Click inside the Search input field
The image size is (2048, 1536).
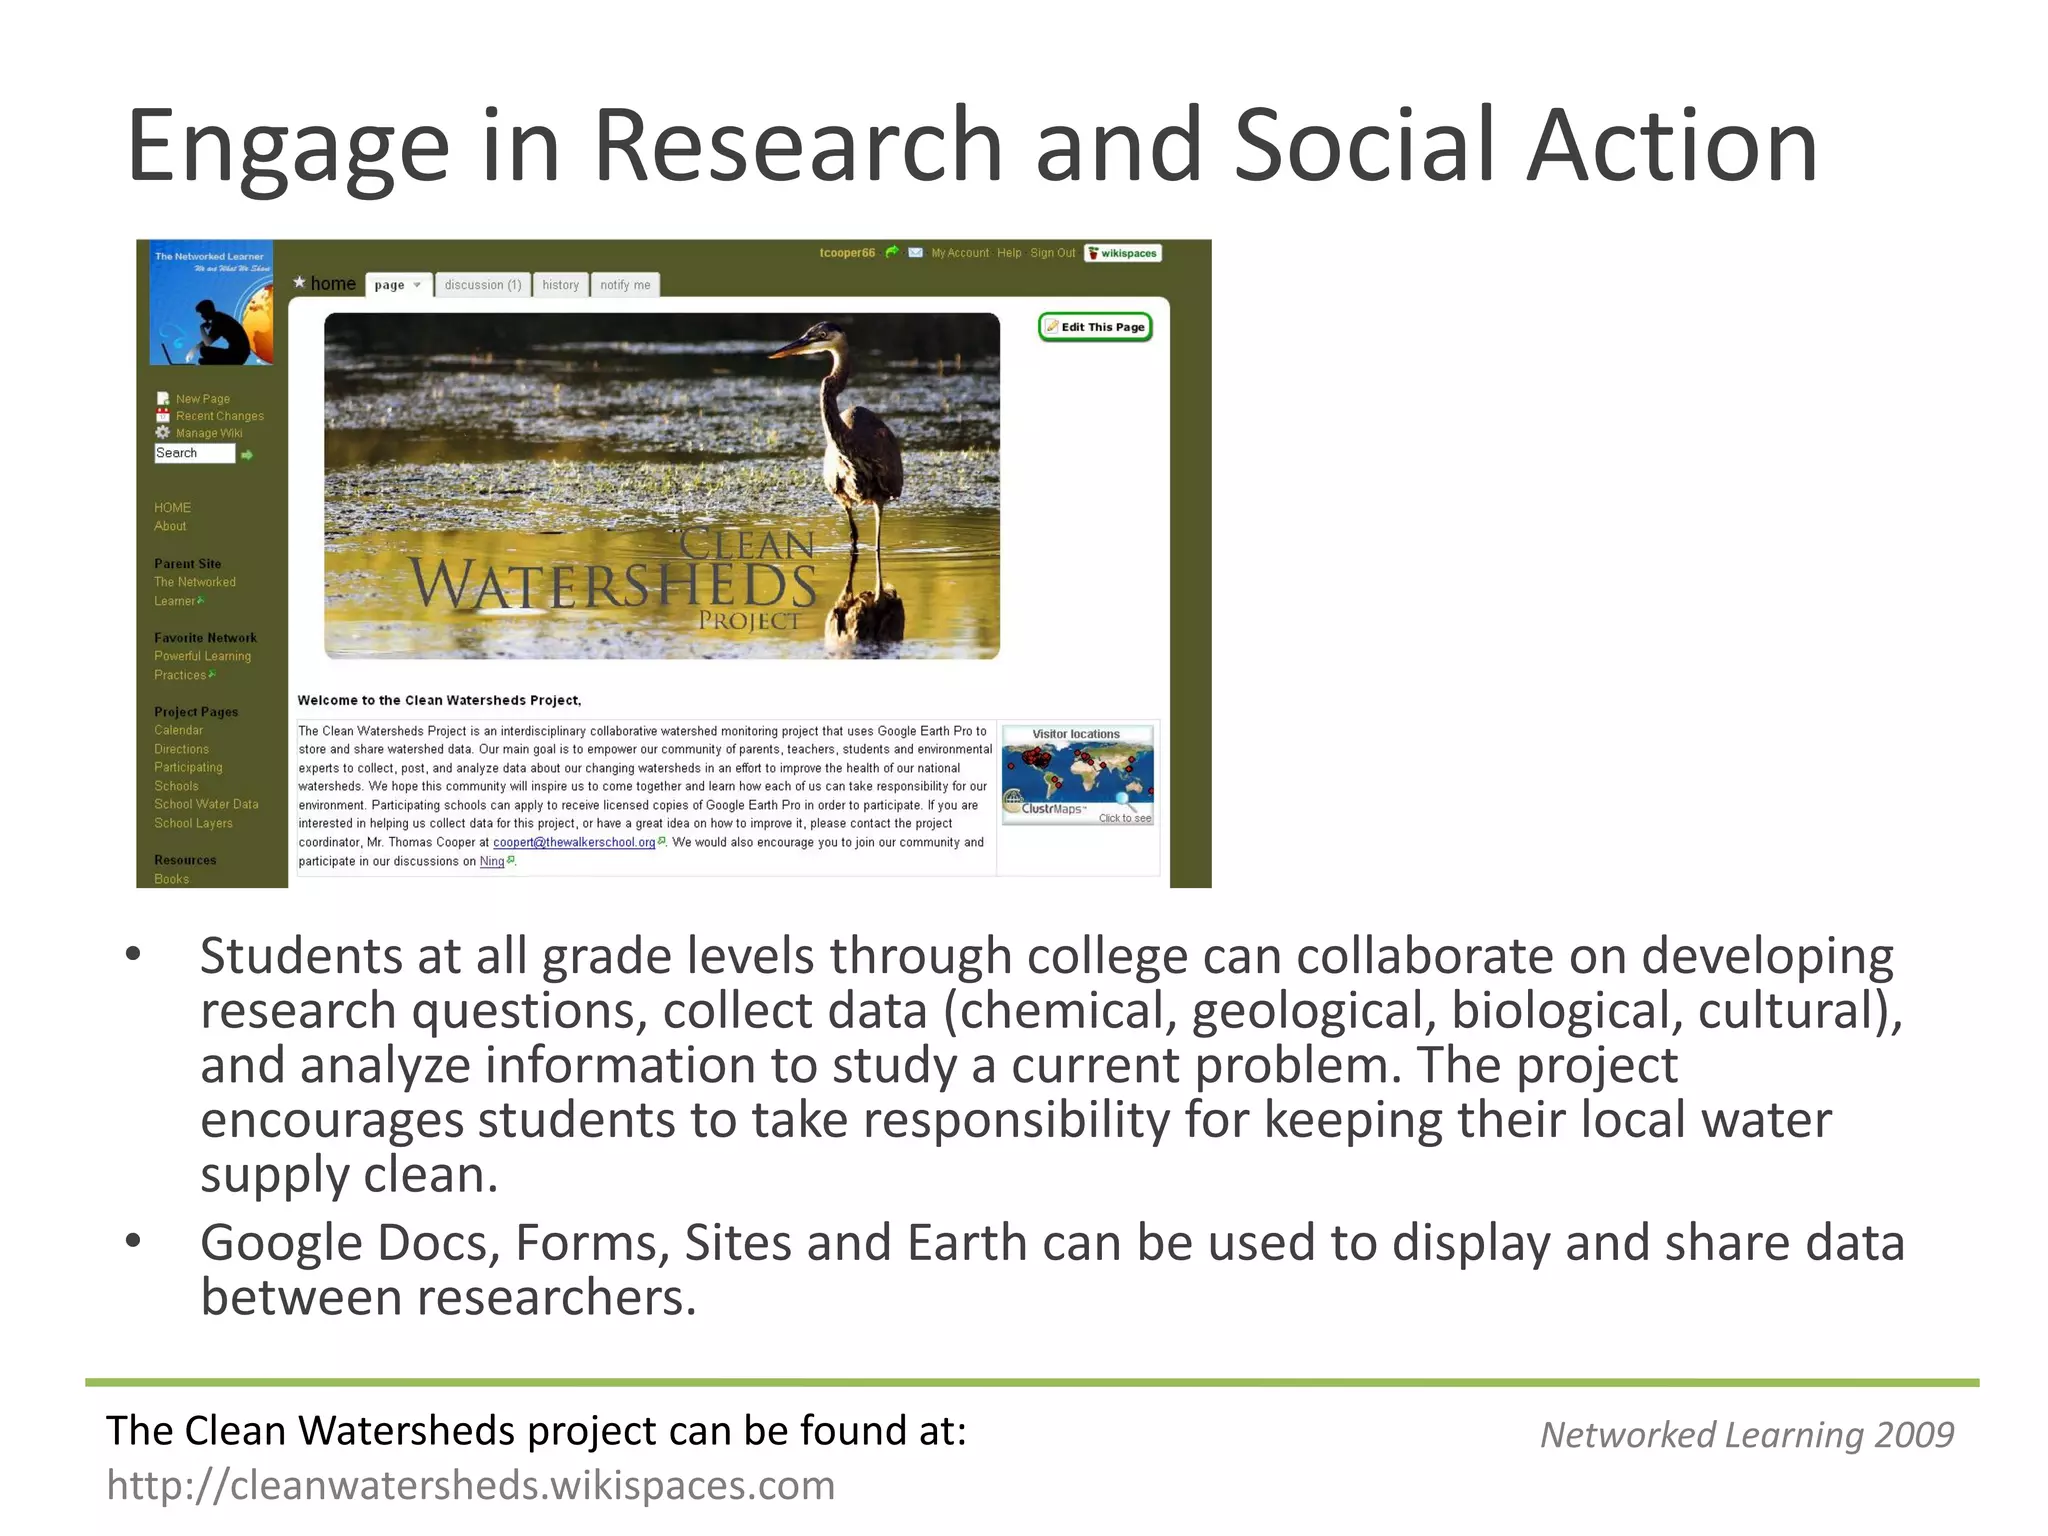click(x=194, y=453)
